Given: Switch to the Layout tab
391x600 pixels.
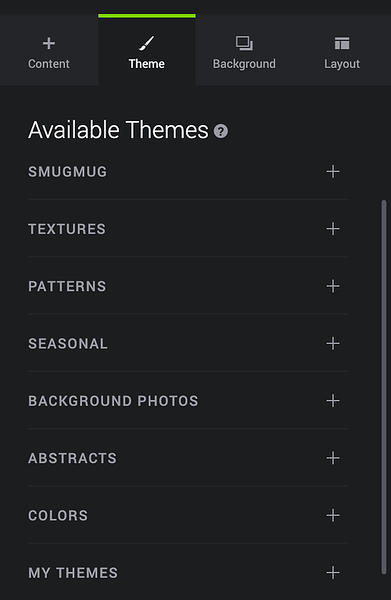Looking at the screenshot, I should tap(342, 50).
